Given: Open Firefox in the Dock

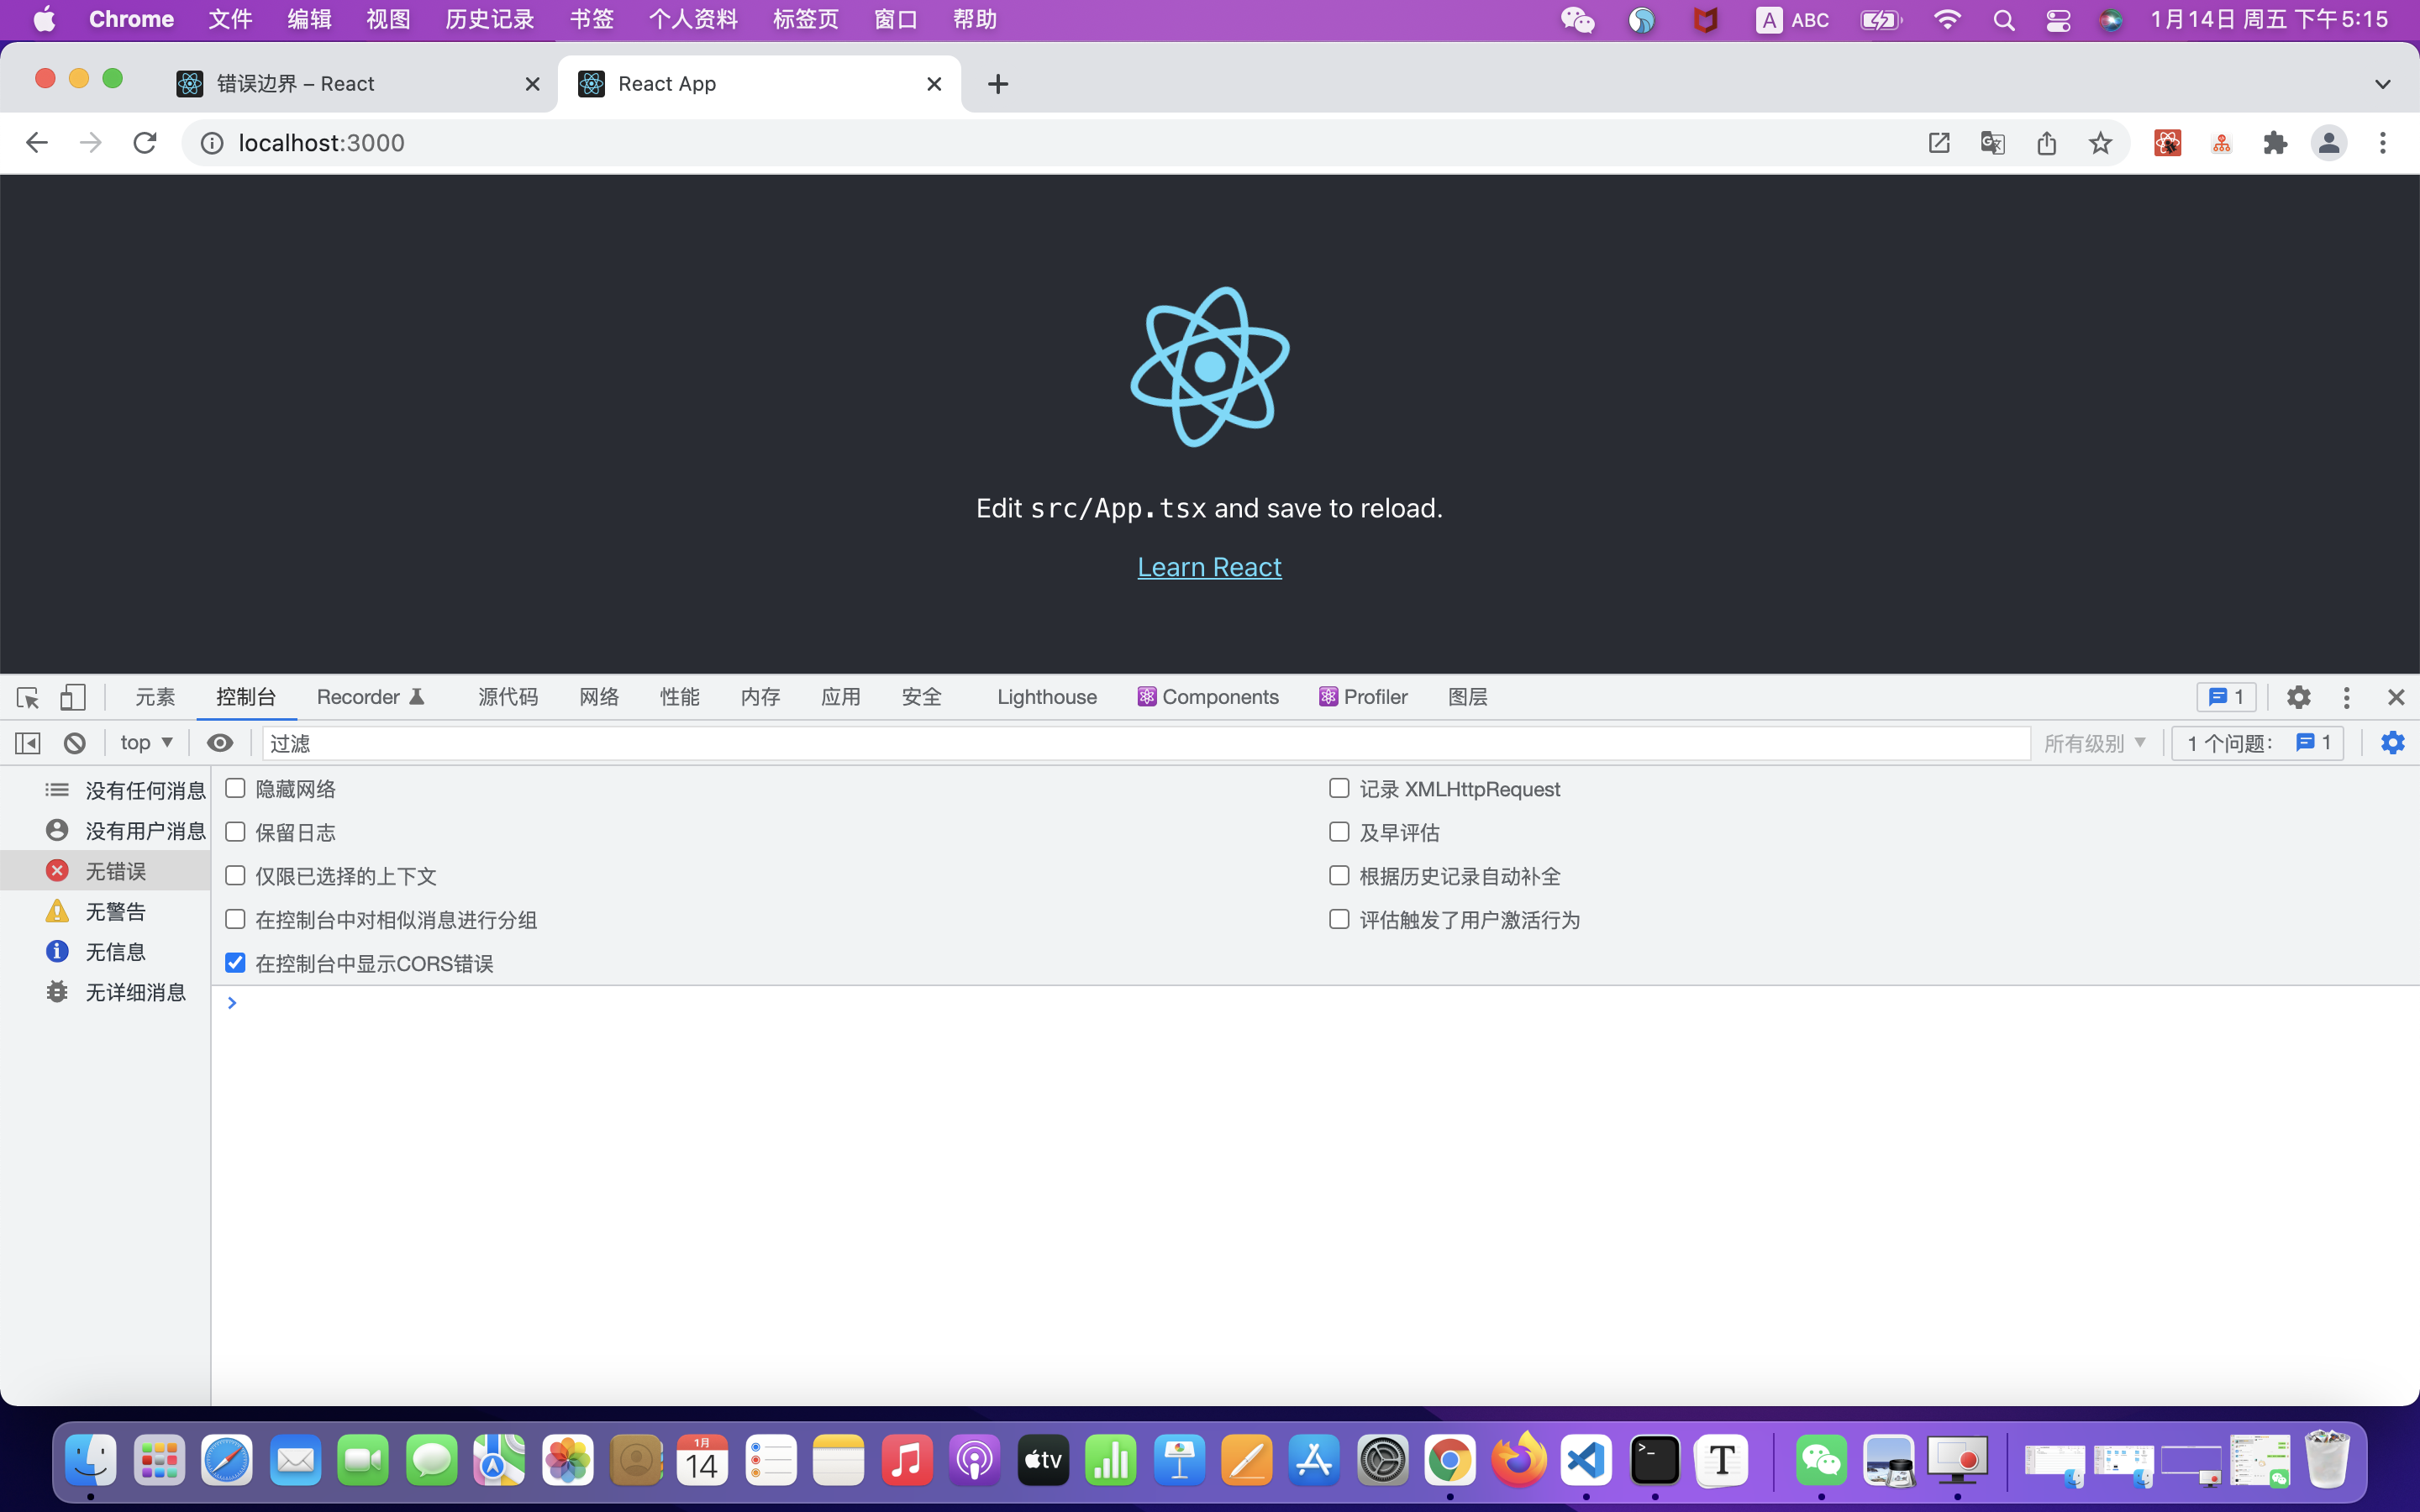Looking at the screenshot, I should [1518, 1461].
